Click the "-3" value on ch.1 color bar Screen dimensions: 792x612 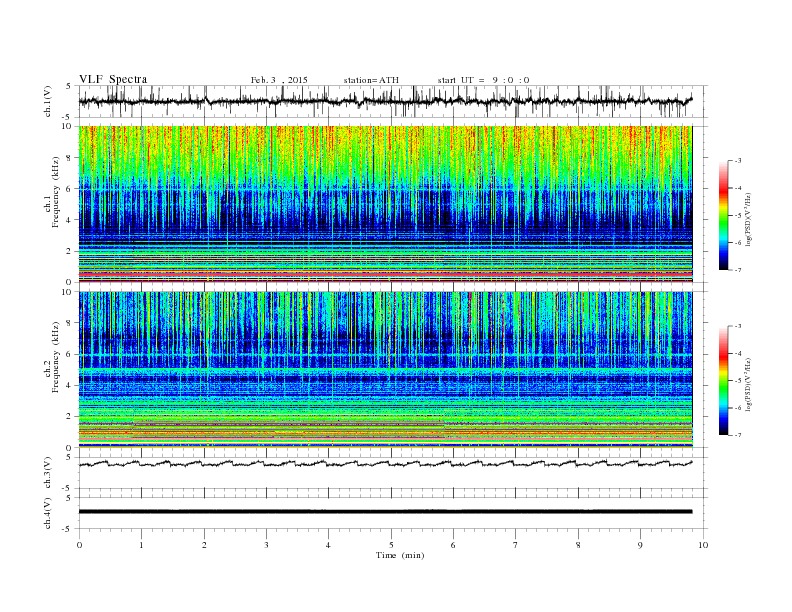[738, 161]
